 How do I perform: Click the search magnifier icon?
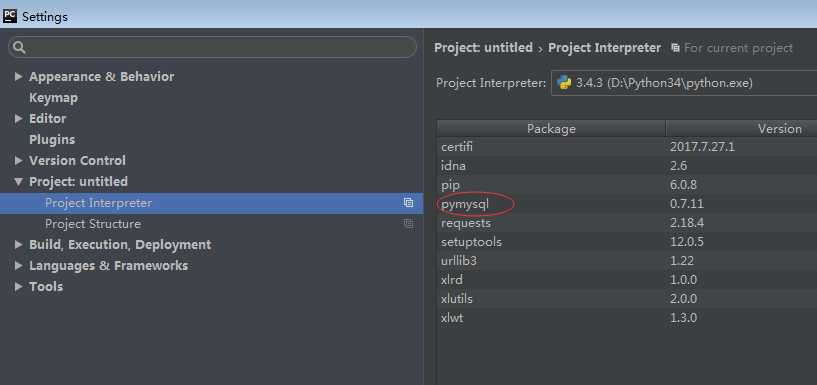19,47
